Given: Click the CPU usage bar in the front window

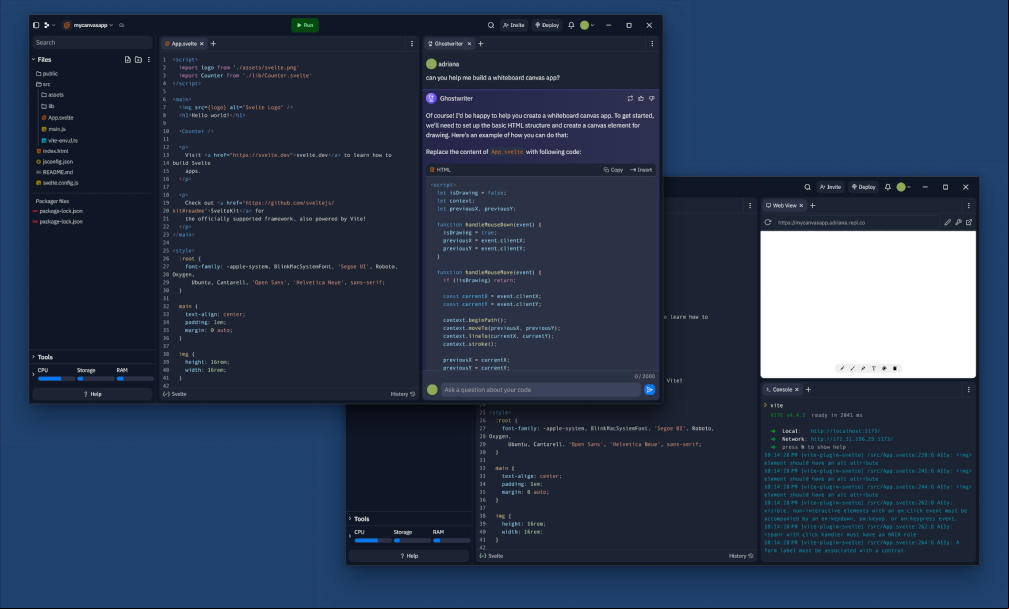Looking at the screenshot, I should [x=56, y=379].
